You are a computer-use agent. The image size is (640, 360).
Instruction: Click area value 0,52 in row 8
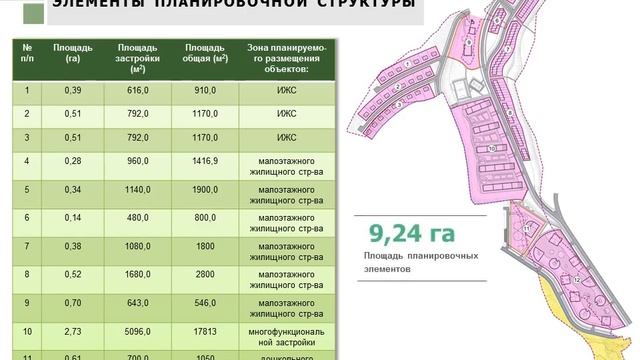73,274
